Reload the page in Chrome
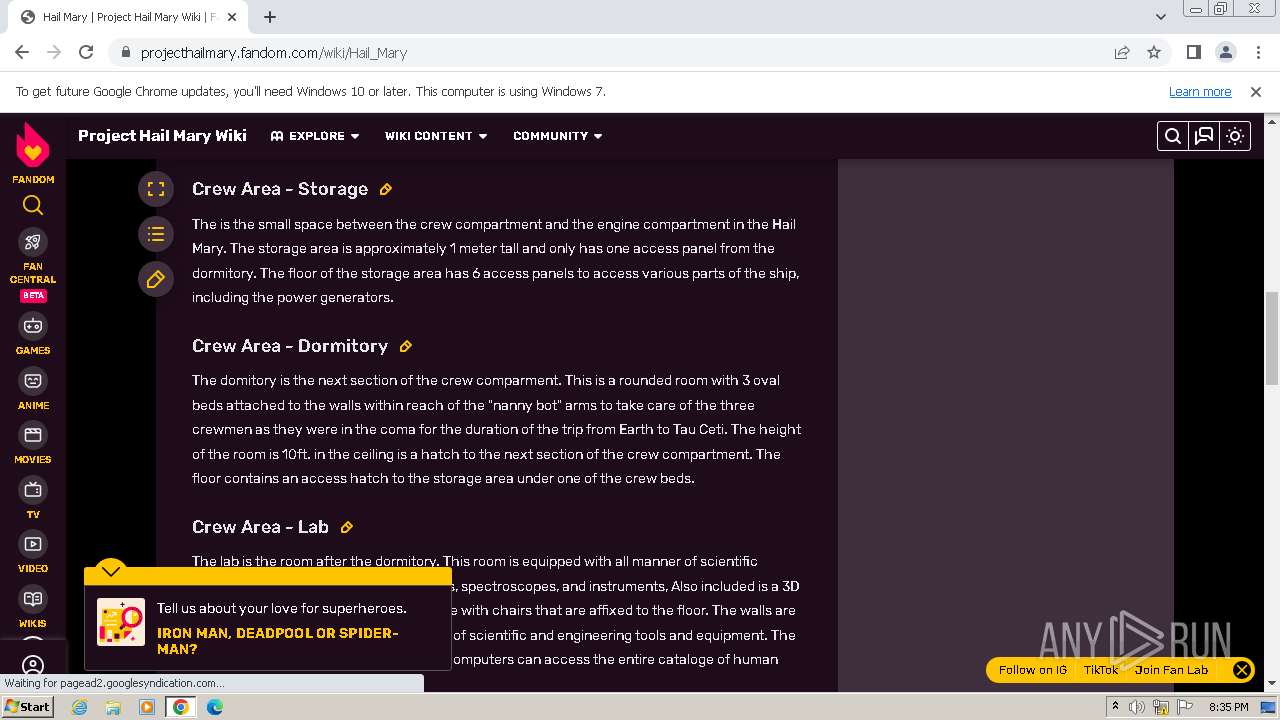The image size is (1280, 720). coord(86,52)
